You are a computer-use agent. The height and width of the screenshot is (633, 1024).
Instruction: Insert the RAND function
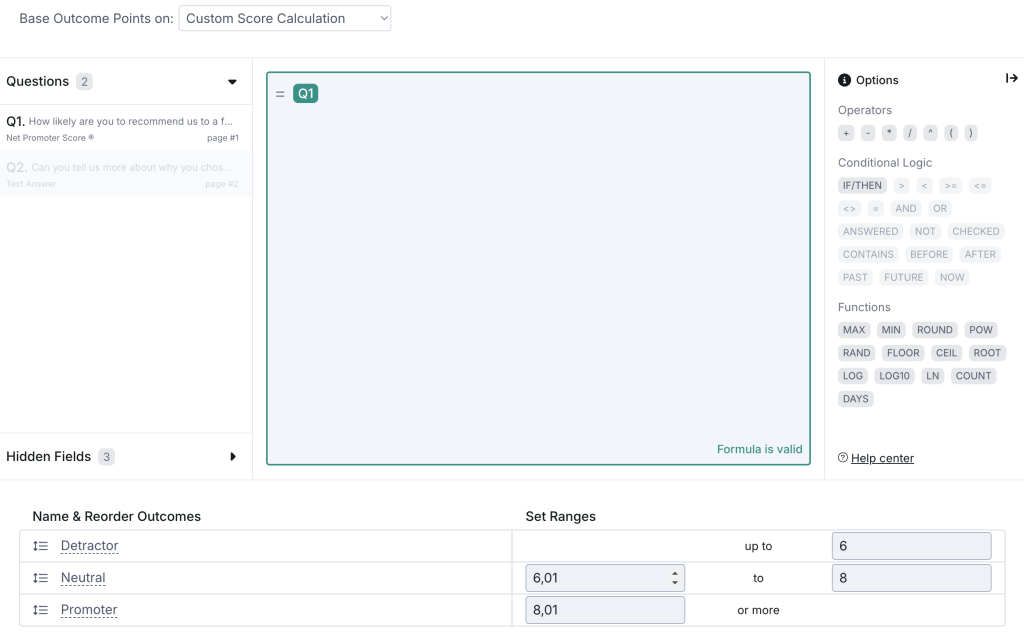pyautogui.click(x=857, y=353)
